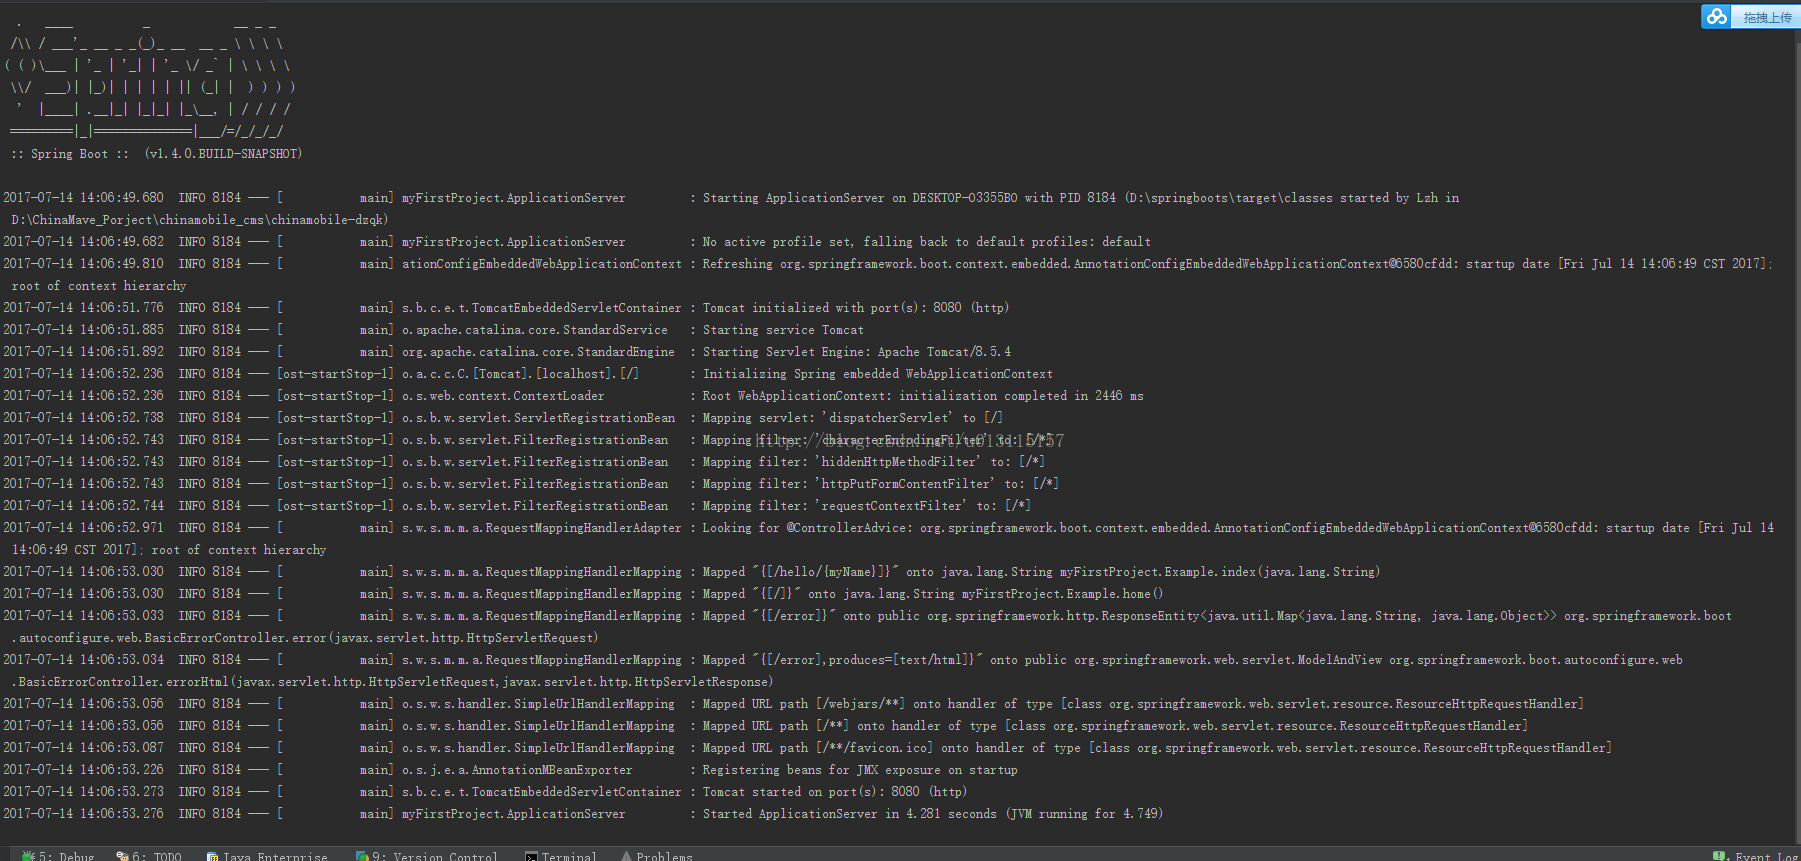Show the Terminal tool window

[561, 855]
